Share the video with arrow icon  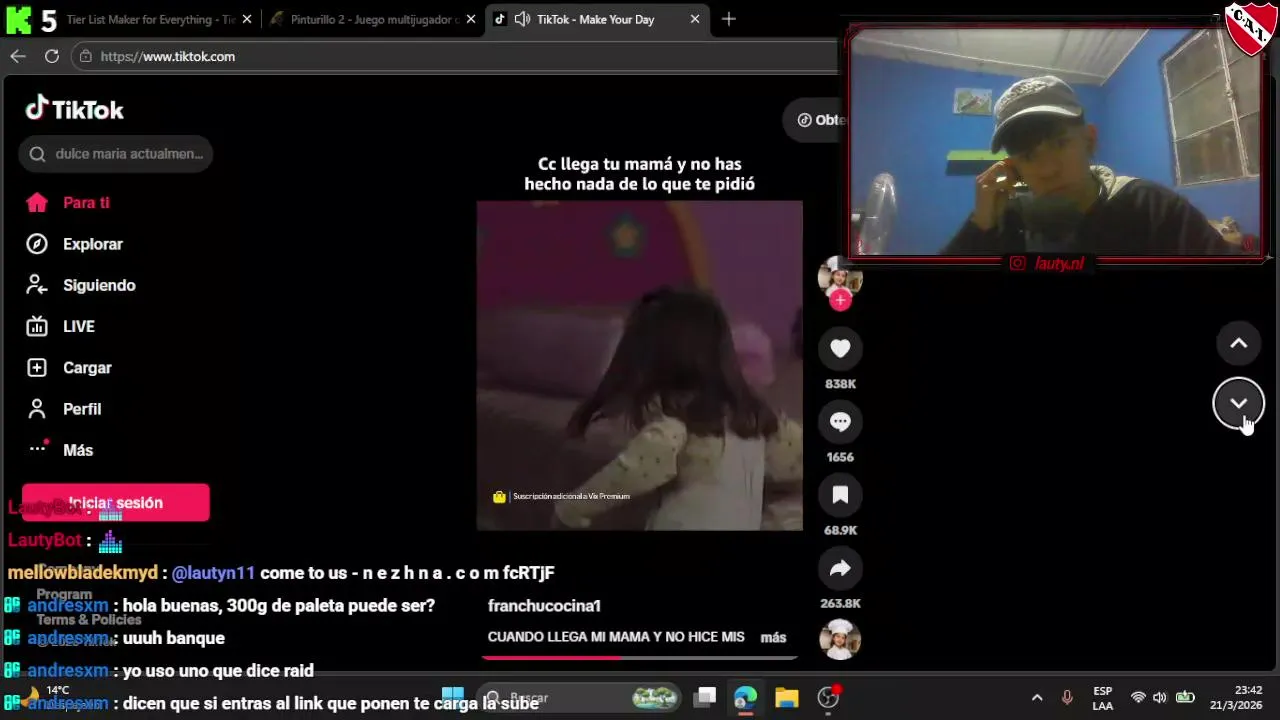point(840,568)
